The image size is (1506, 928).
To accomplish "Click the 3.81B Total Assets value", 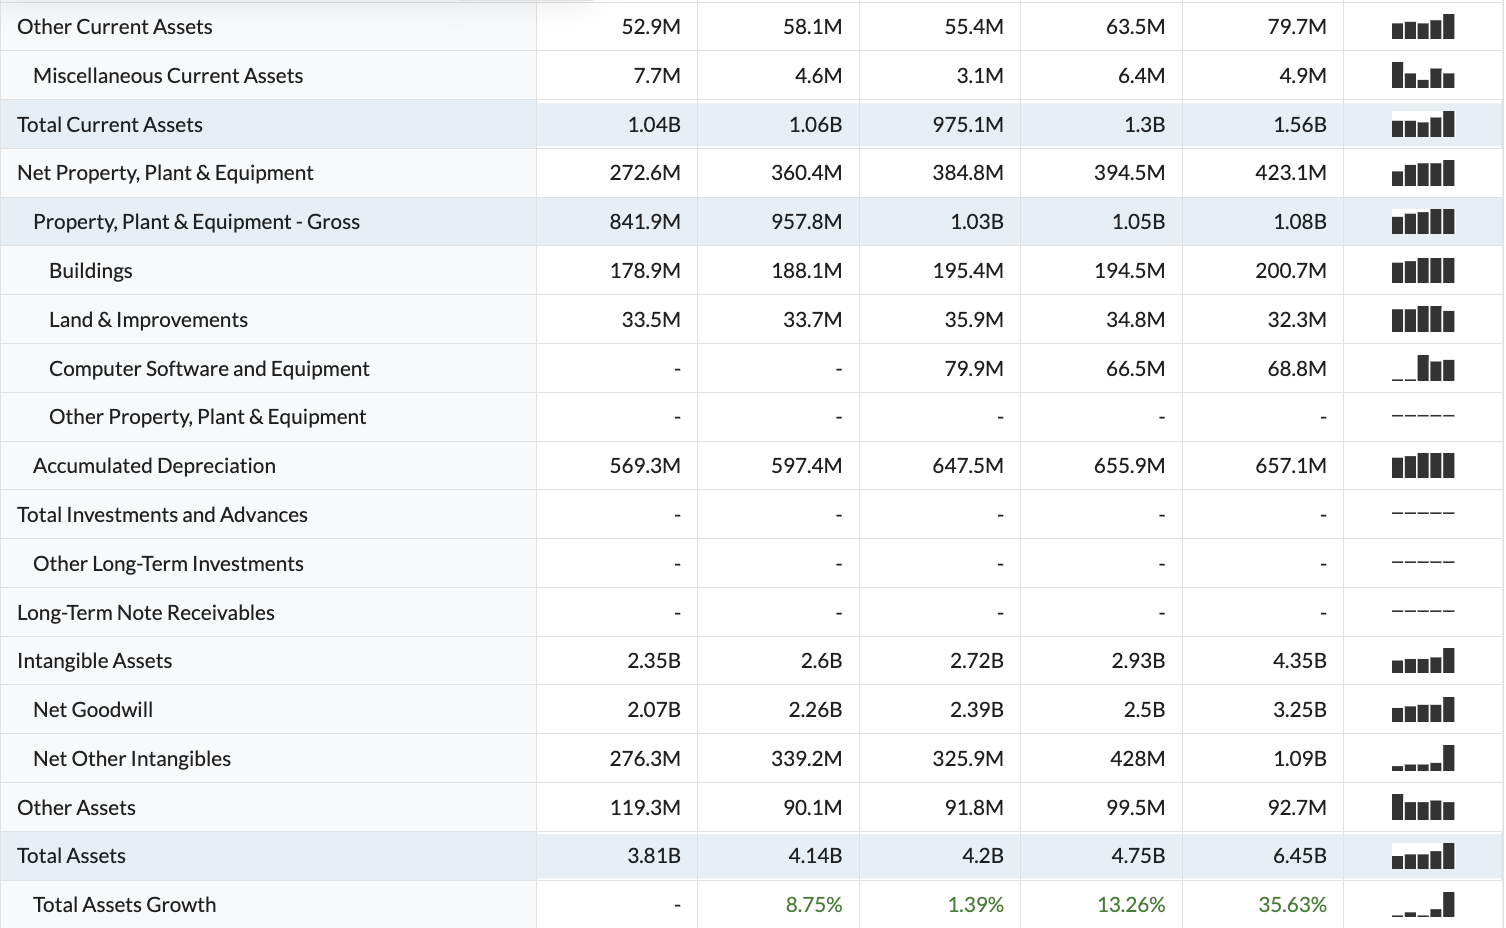I will (x=654, y=856).
